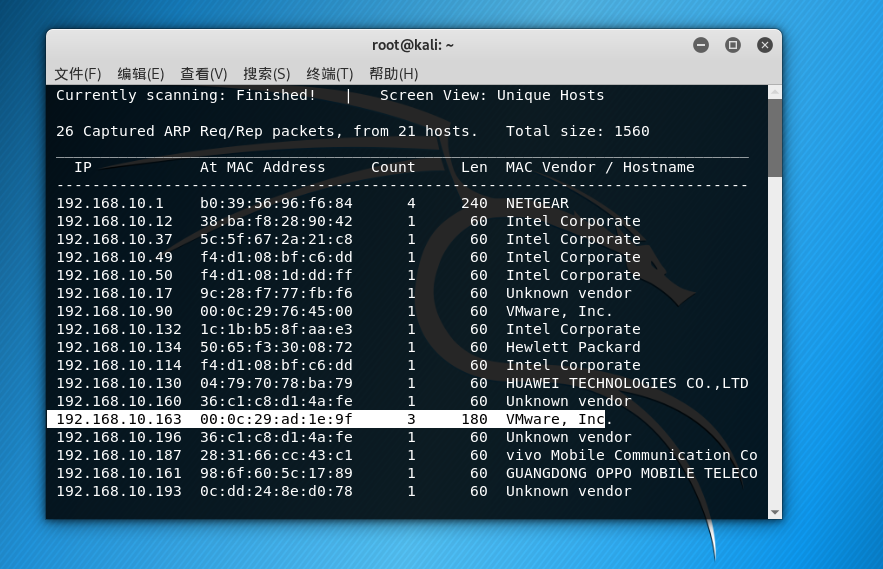Image resolution: width=883 pixels, height=569 pixels.
Task: Click the scrollbar down arrow
Action: pyautogui.click(x=775, y=512)
